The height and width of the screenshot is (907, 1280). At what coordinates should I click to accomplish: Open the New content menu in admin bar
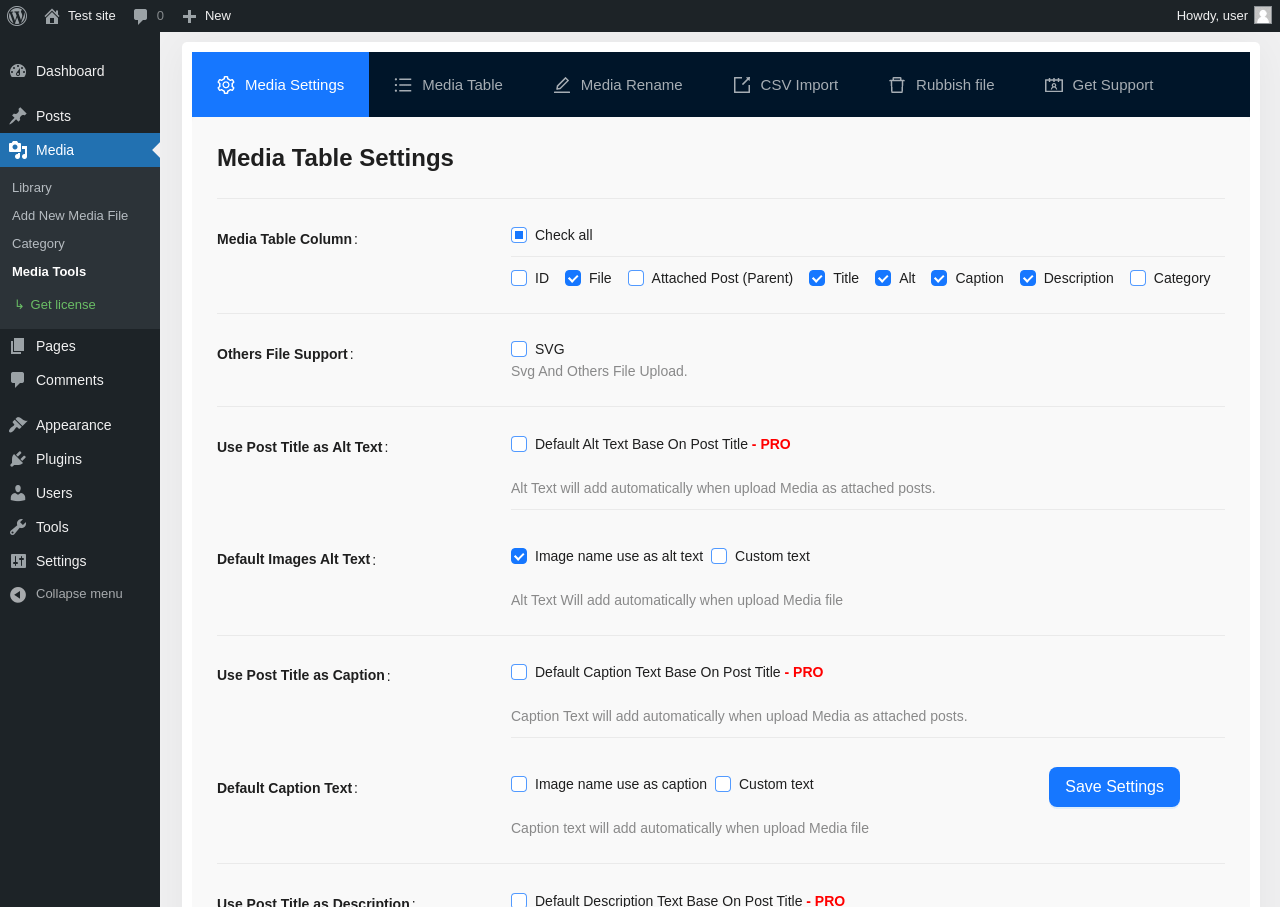coord(207,16)
